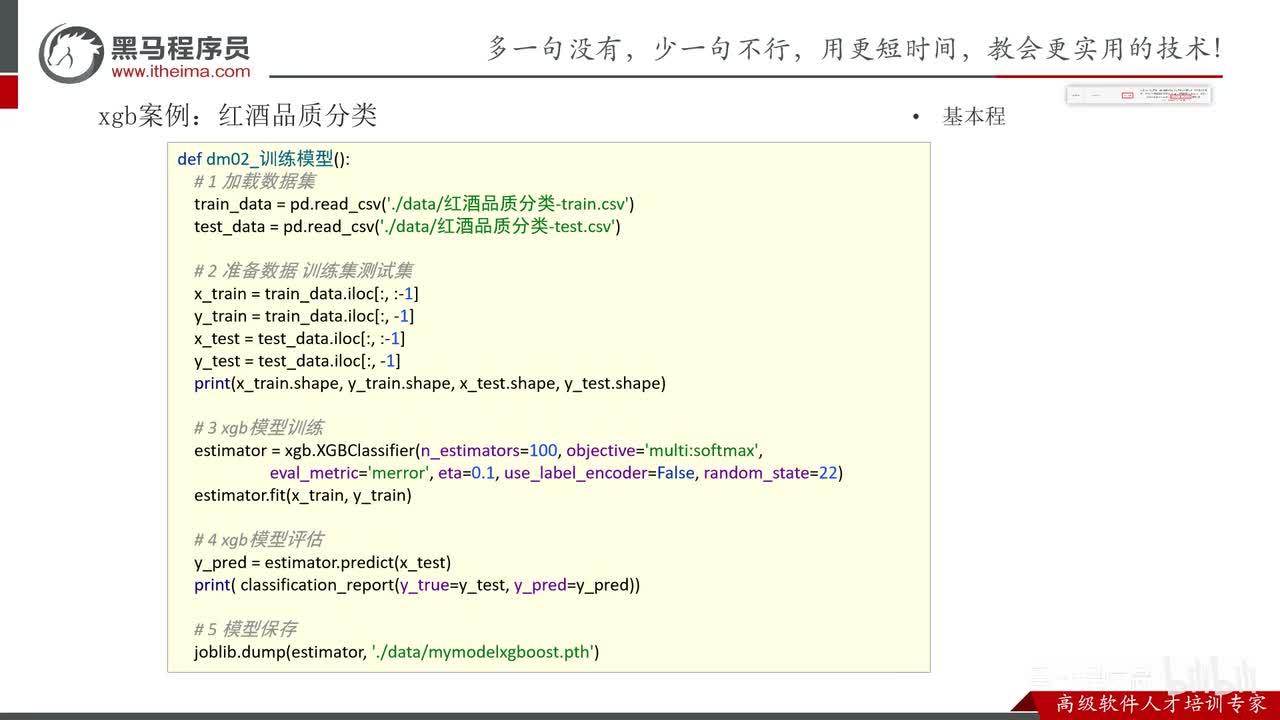This screenshot has width=1280, height=720.
Task: Click the comment # 3 xgb模型训练
Action: [x=259, y=427]
